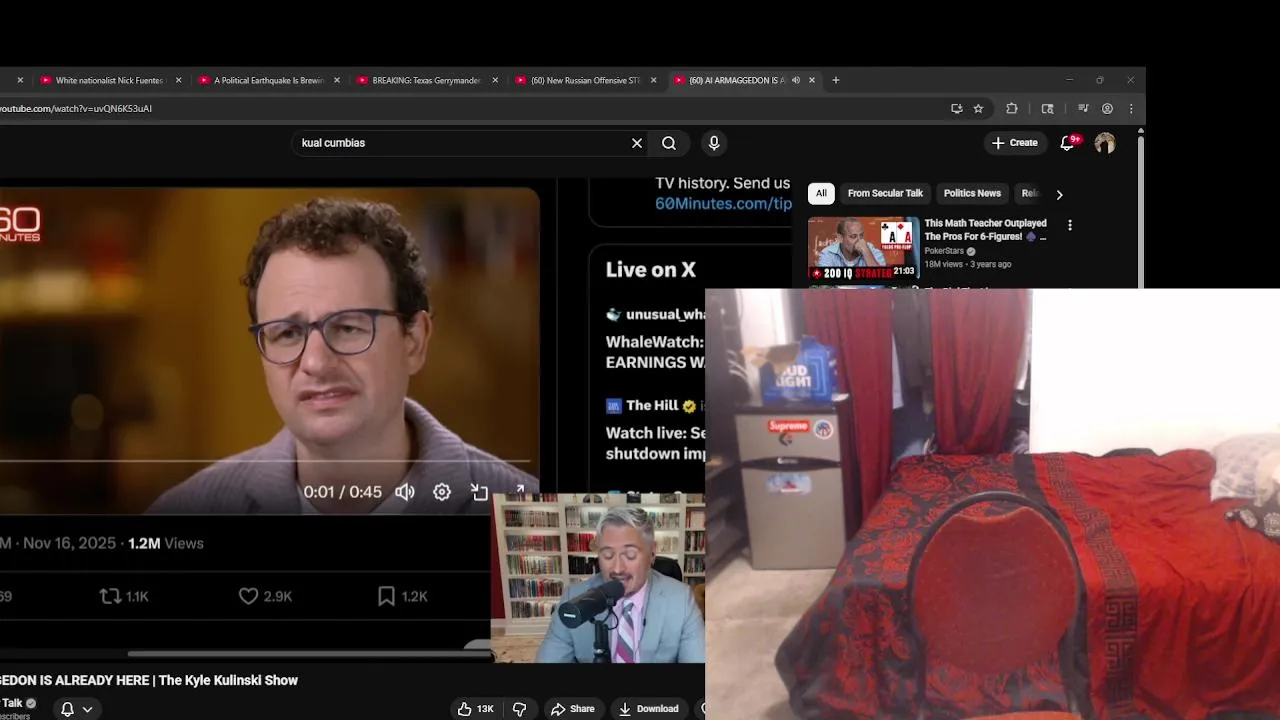Like the video with 13K thumbs up

coord(475,709)
